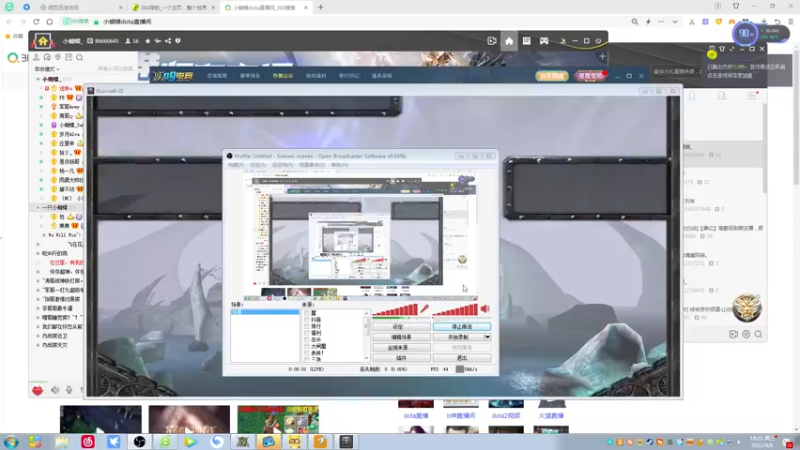Click the golden lion badge in right panel
Viewport: 800px width, 450px height.
[747, 308]
